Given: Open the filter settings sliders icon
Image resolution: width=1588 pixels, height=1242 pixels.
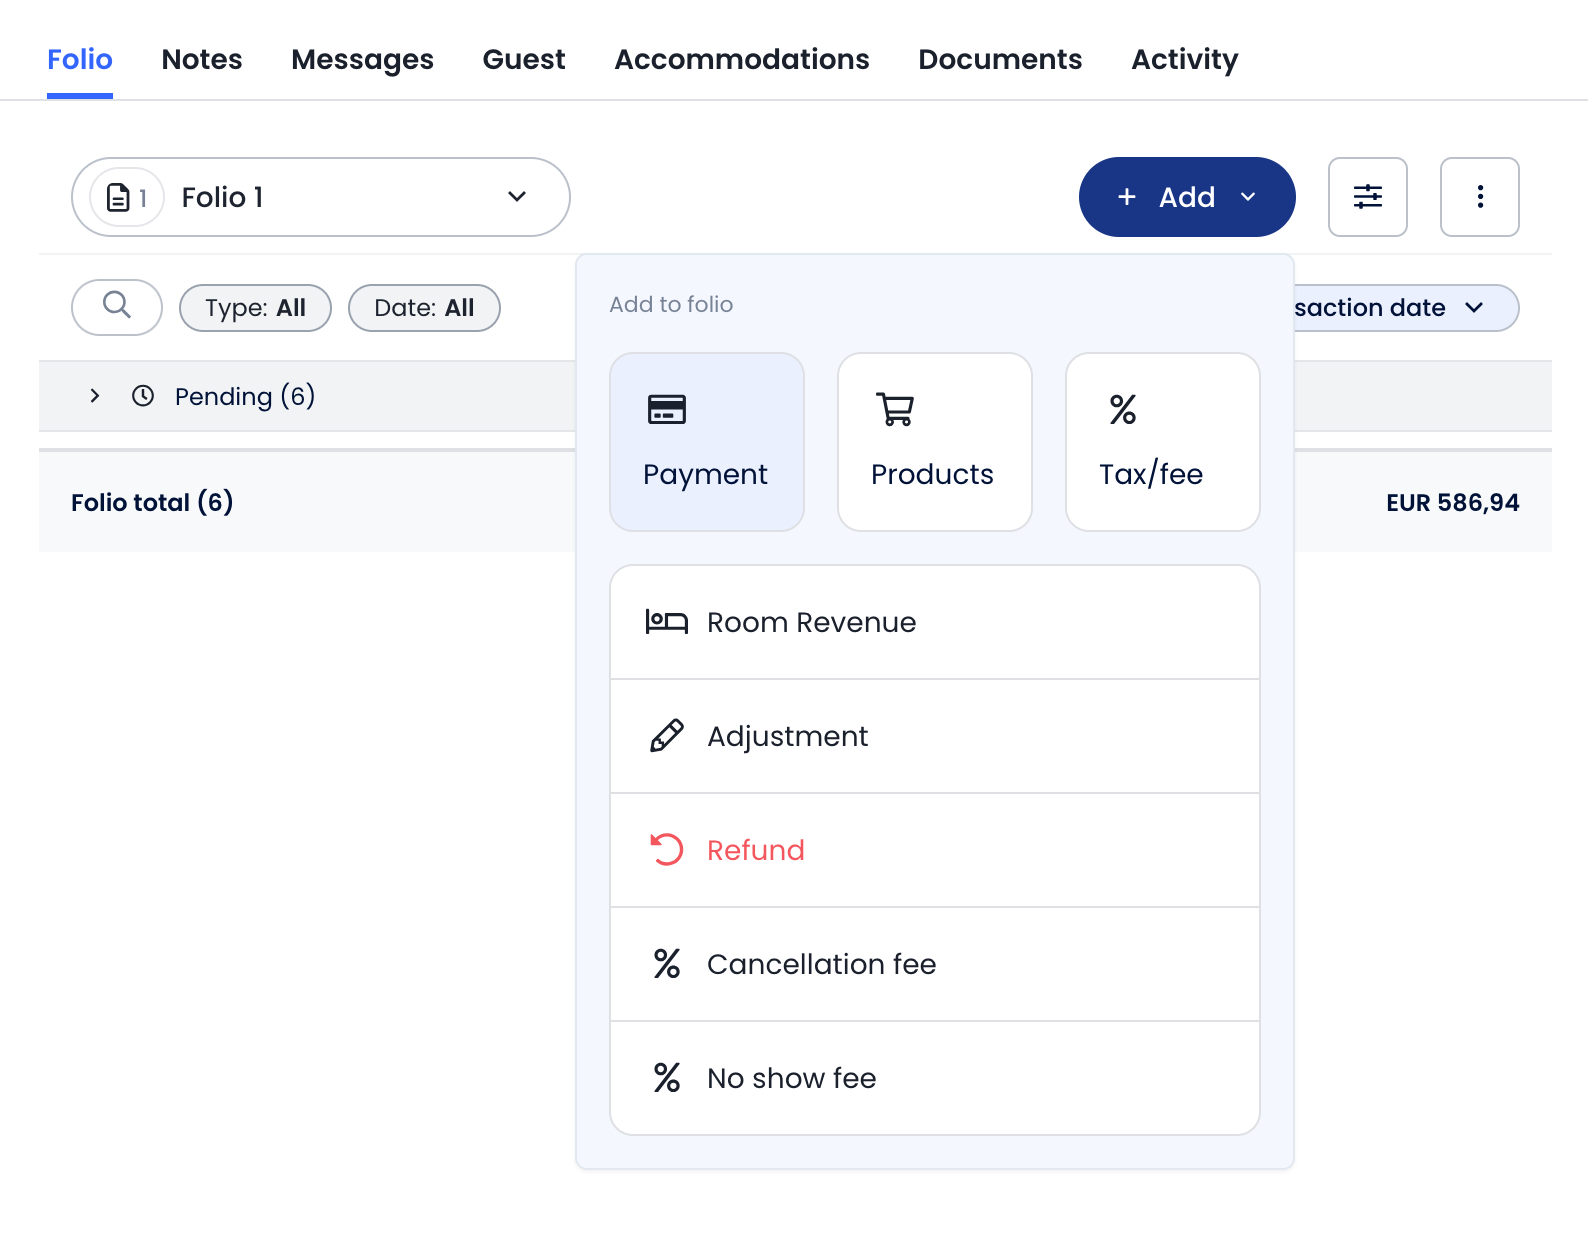Looking at the screenshot, I should tap(1367, 197).
